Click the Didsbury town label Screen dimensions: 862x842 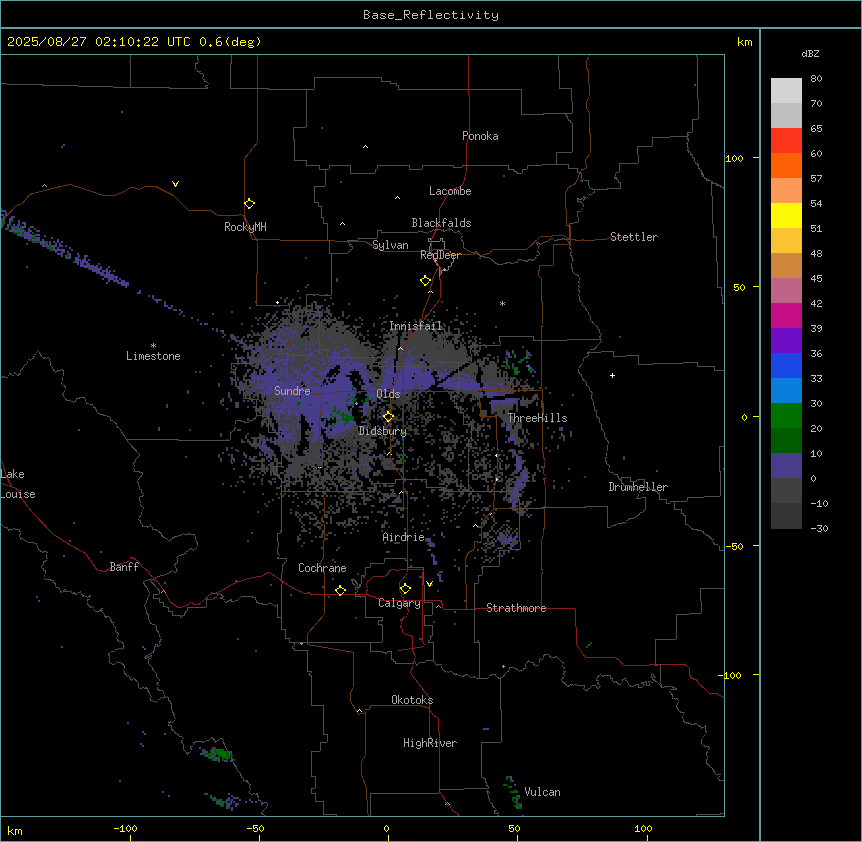tap(383, 431)
